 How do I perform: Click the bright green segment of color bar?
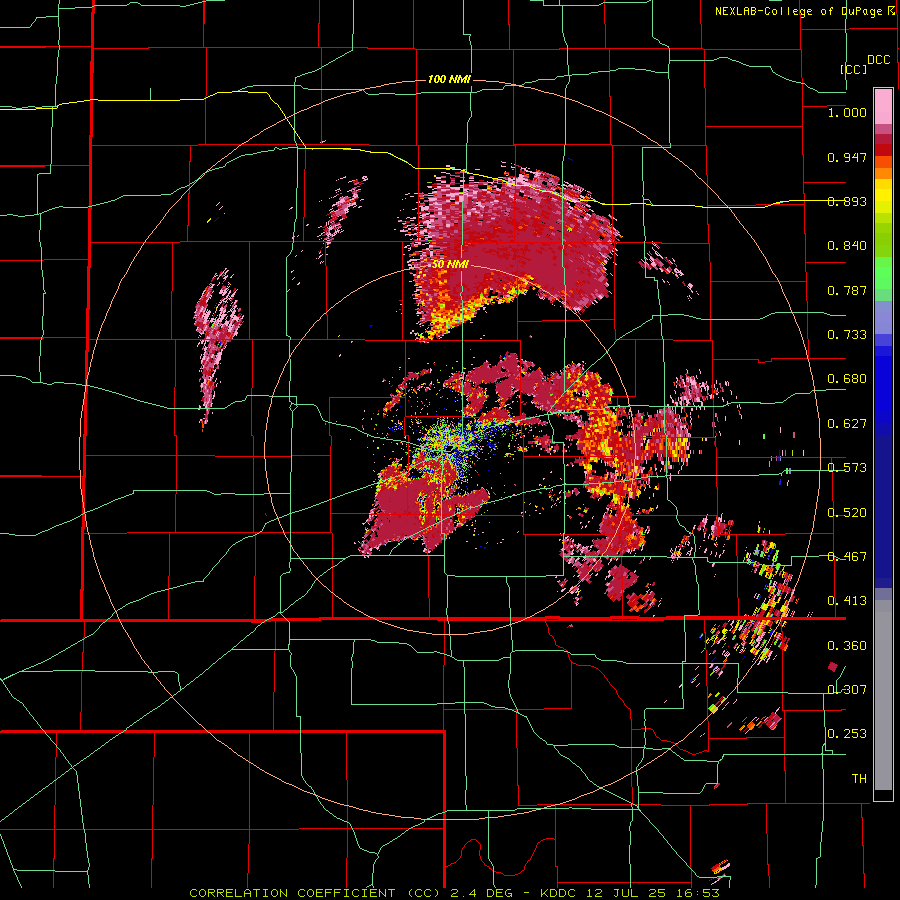point(883,273)
